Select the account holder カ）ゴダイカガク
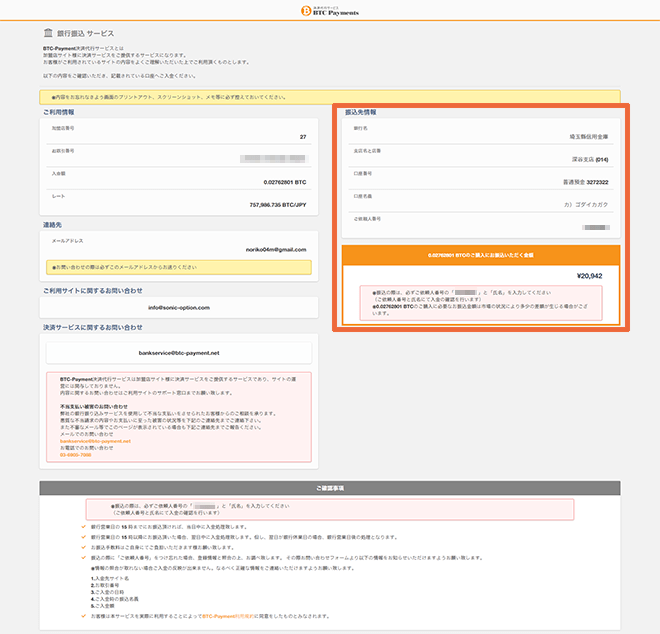660x634 pixels. [x=586, y=205]
